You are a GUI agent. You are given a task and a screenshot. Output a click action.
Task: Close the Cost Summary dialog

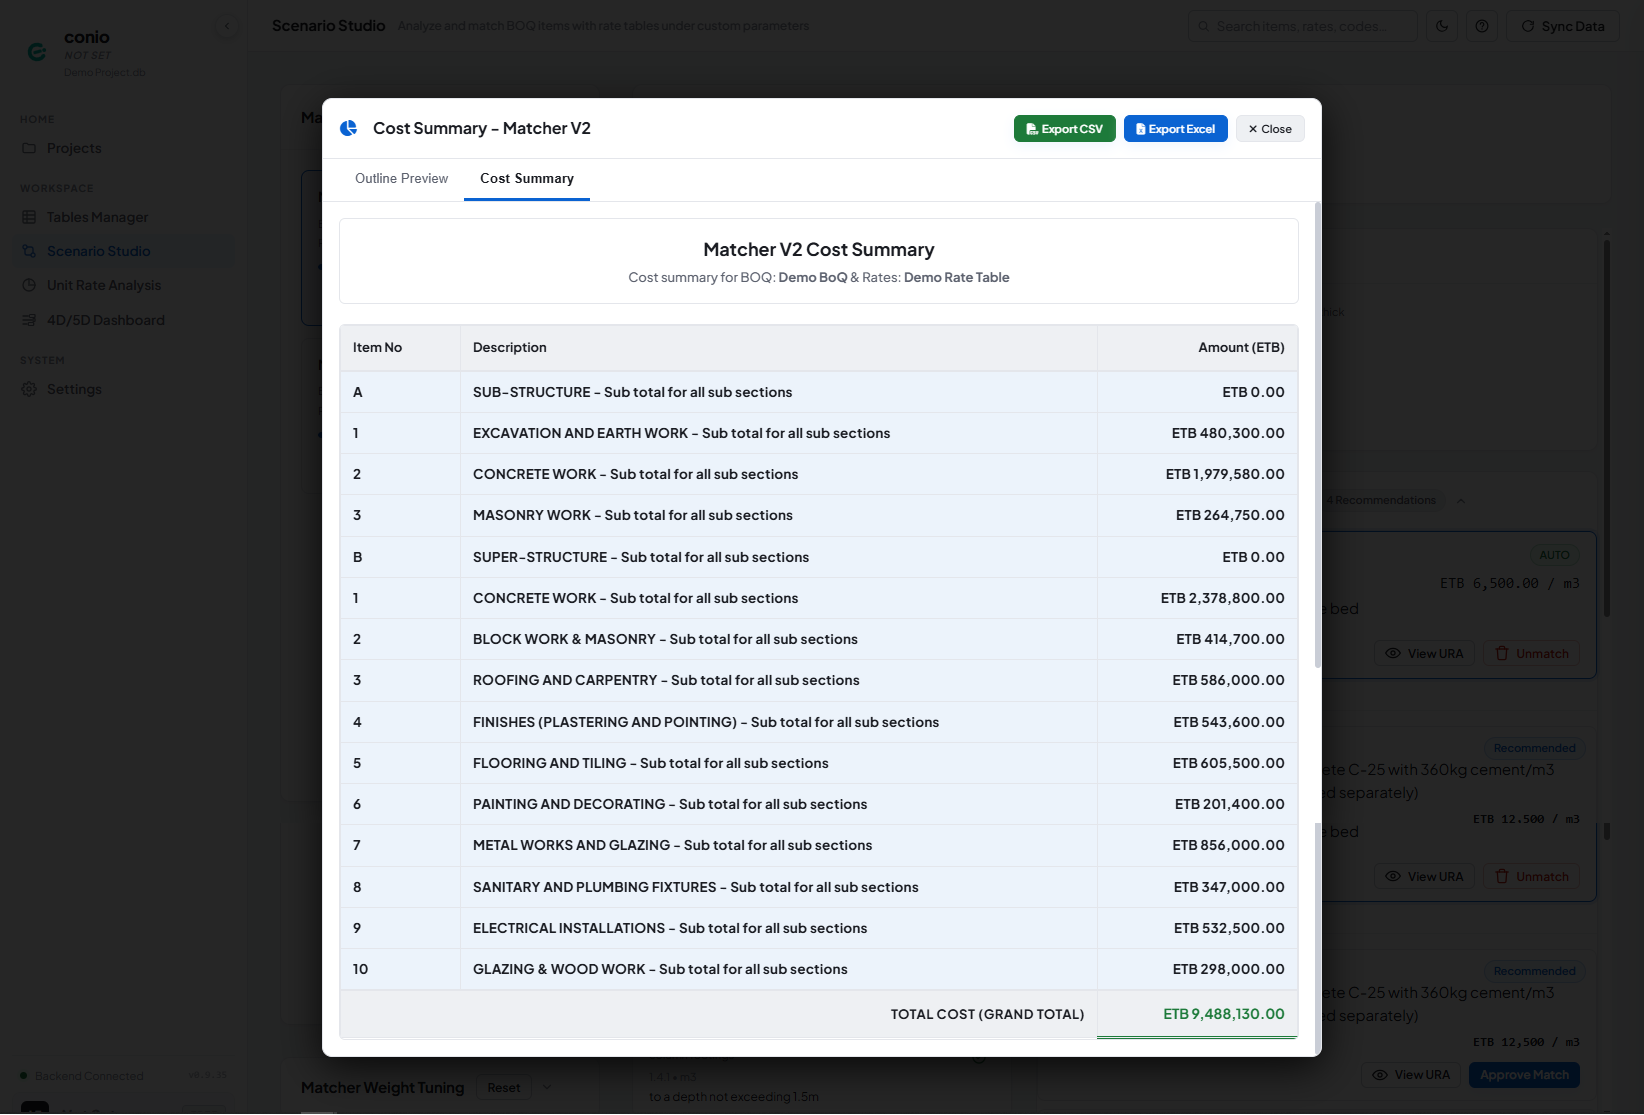1270,129
